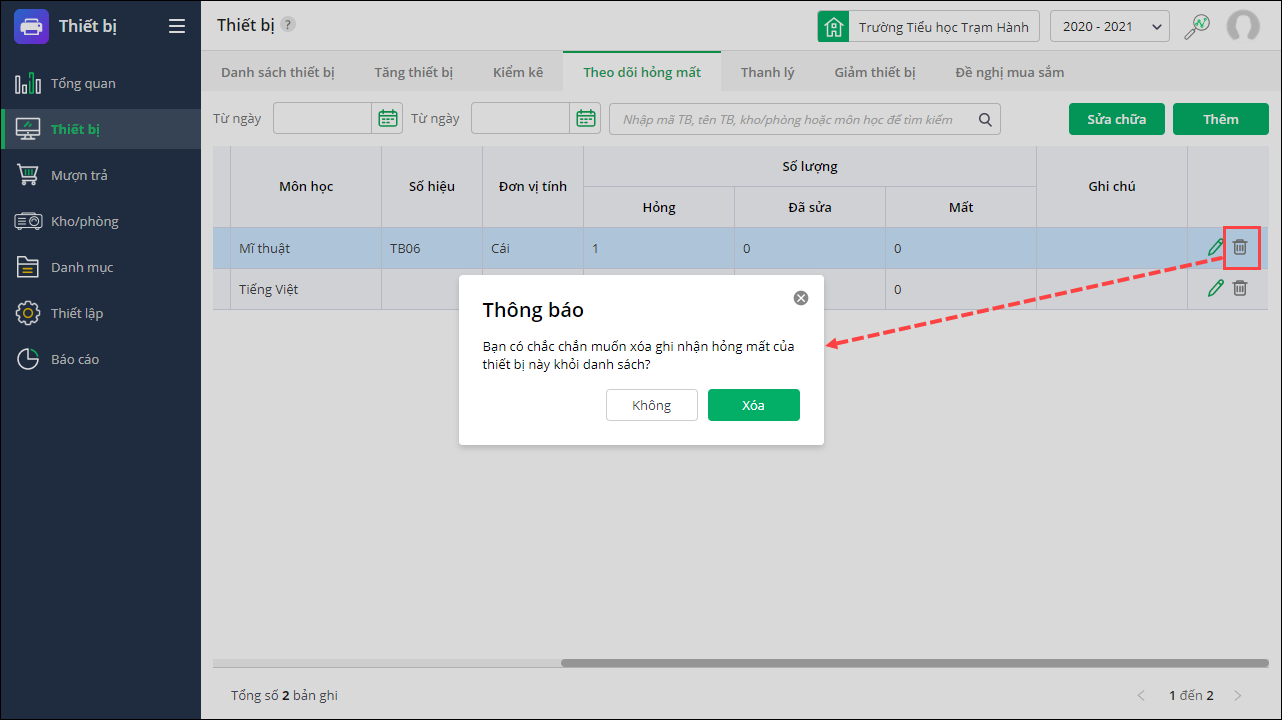
Task: Click the Thêm button
Action: coord(1221,119)
